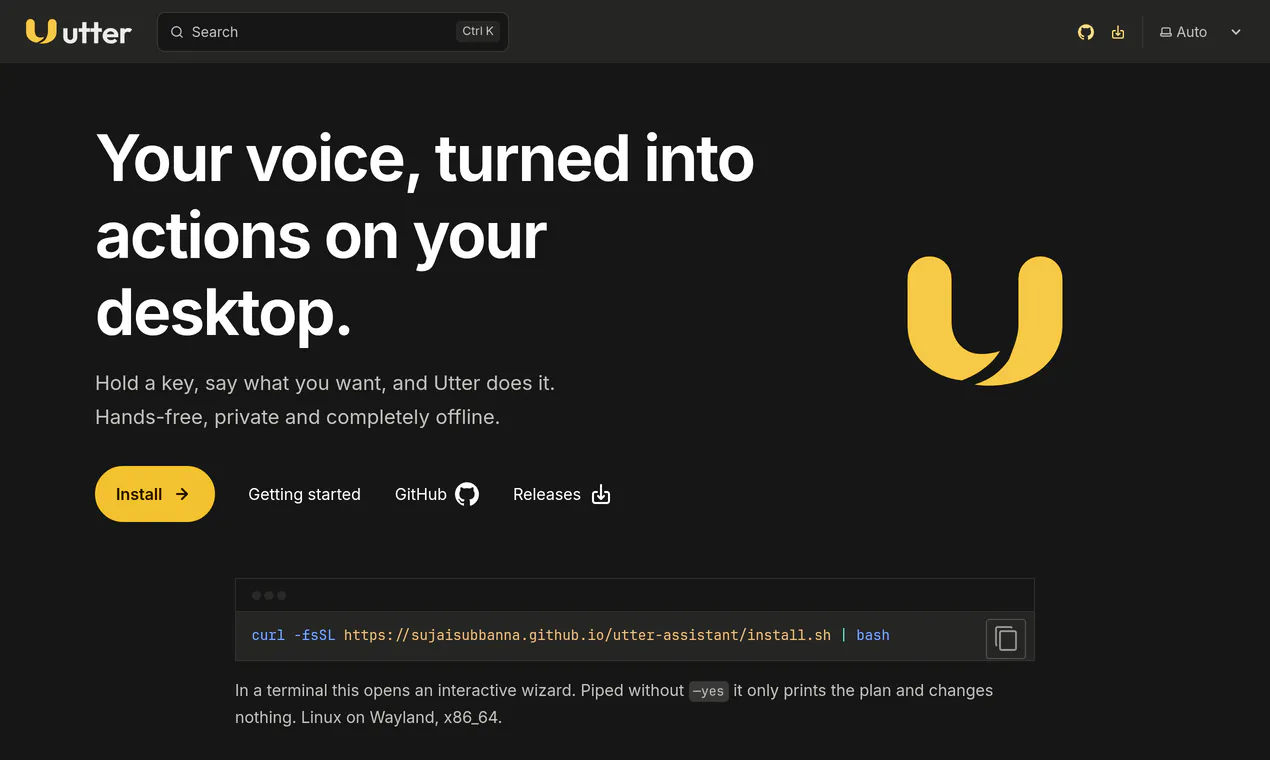Click the heading "Your voice, turned into"
The image size is (1270, 760).
tap(425, 158)
